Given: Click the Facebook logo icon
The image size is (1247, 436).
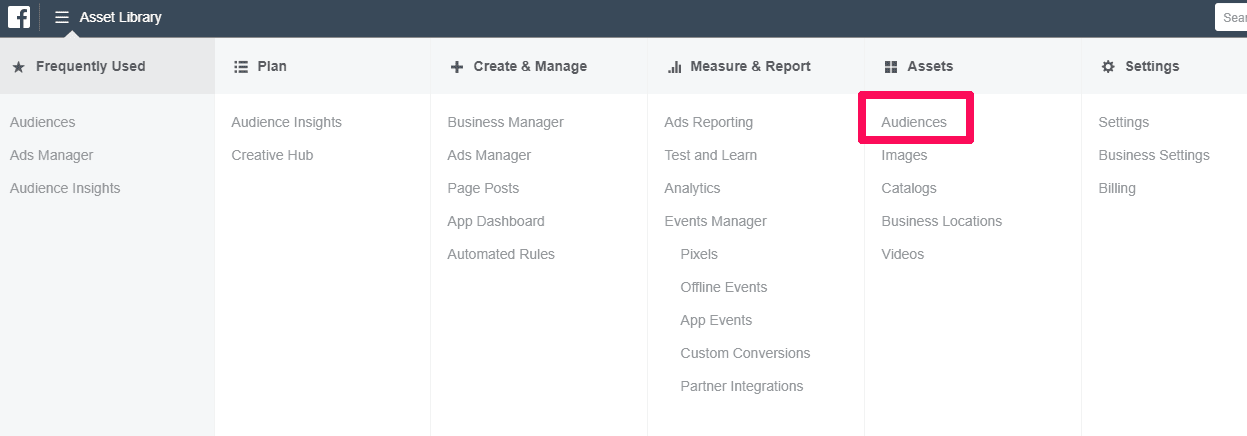Looking at the screenshot, I should [19, 17].
